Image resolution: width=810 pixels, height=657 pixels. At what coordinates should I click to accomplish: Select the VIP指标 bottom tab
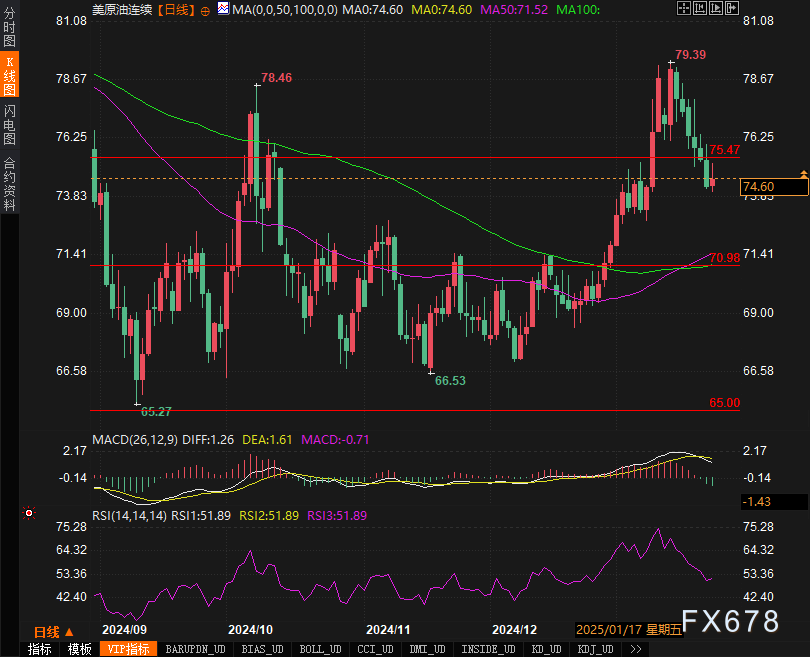click(x=128, y=649)
